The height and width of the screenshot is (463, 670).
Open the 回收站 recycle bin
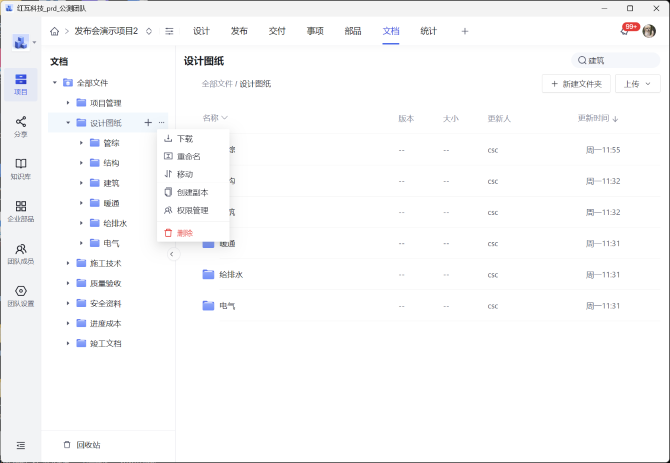coord(82,445)
